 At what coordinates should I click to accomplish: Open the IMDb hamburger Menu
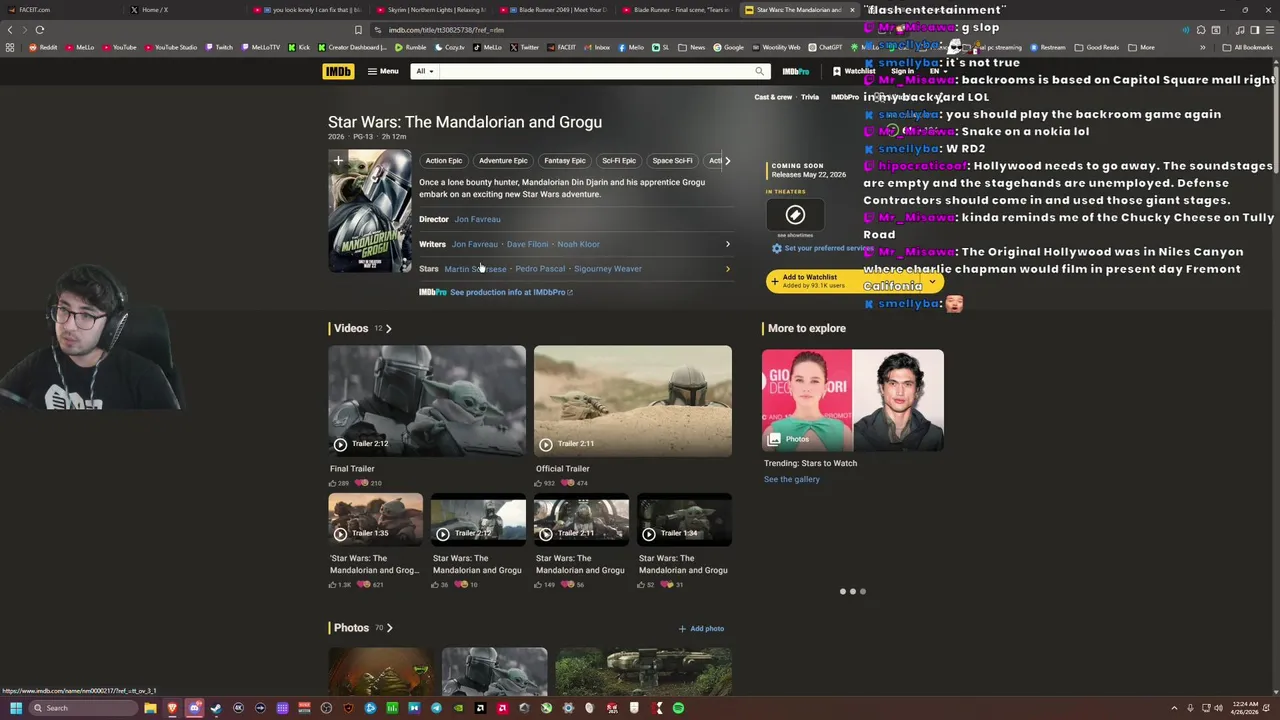(x=383, y=71)
